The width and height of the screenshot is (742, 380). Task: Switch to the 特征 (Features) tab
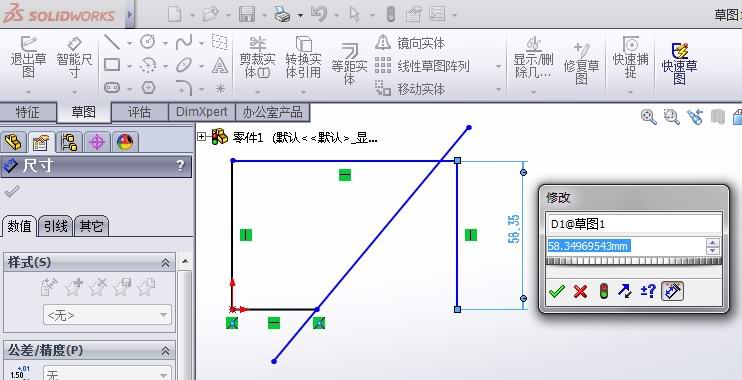(27, 113)
